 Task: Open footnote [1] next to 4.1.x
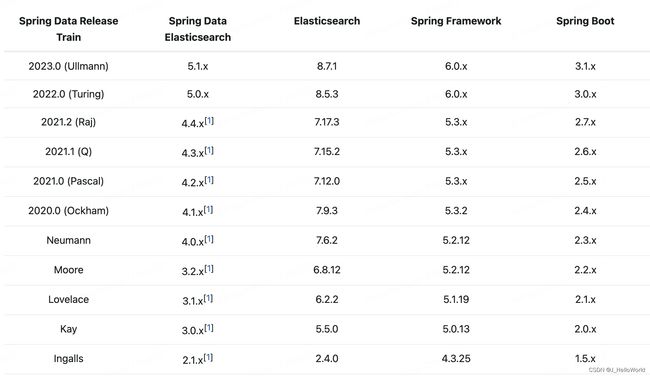pos(208,209)
